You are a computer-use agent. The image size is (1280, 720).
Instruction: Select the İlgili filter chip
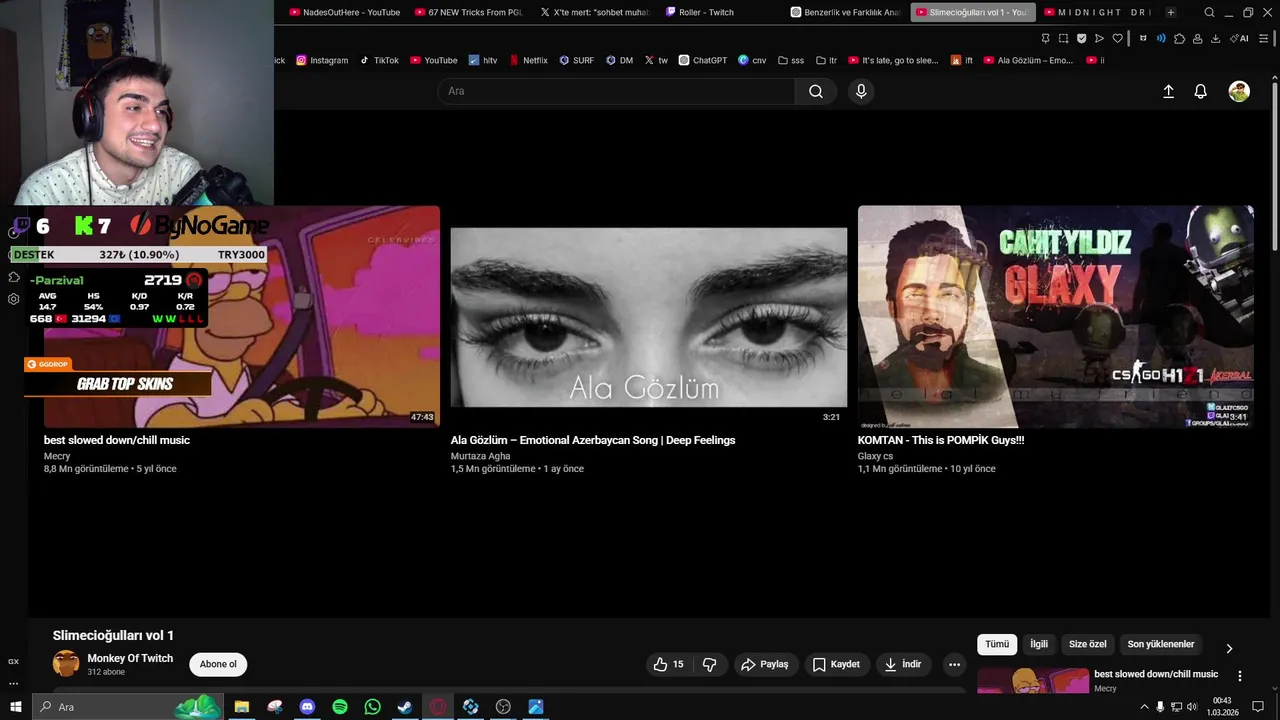pyautogui.click(x=1039, y=644)
